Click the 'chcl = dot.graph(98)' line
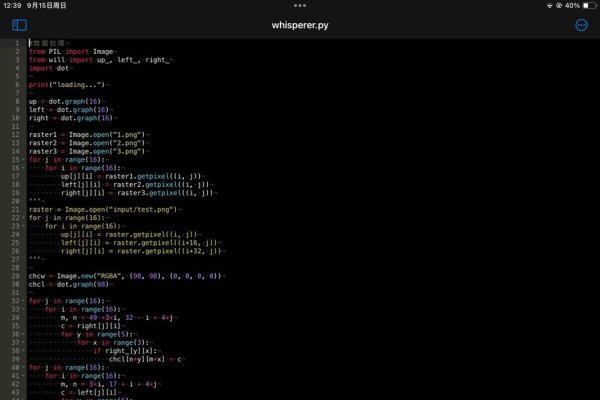The width and height of the screenshot is (600, 400). [70, 284]
